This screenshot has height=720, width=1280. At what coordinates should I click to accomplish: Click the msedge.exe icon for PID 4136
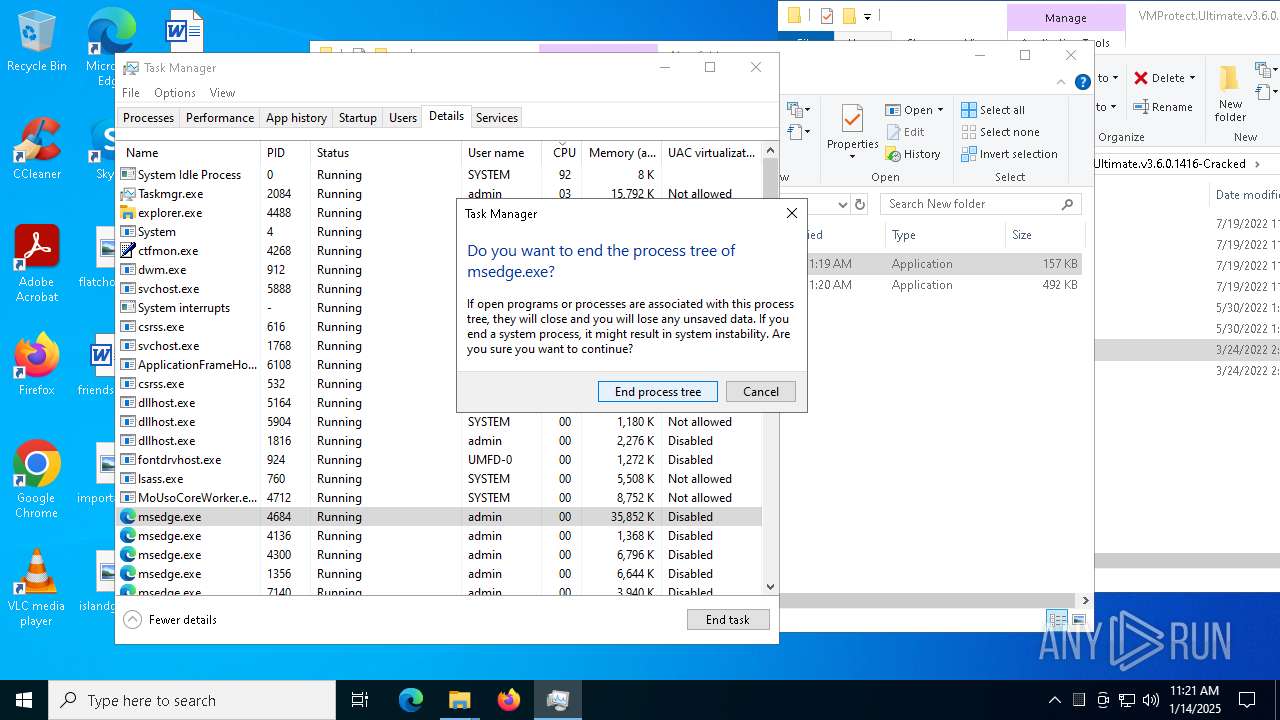click(x=128, y=536)
